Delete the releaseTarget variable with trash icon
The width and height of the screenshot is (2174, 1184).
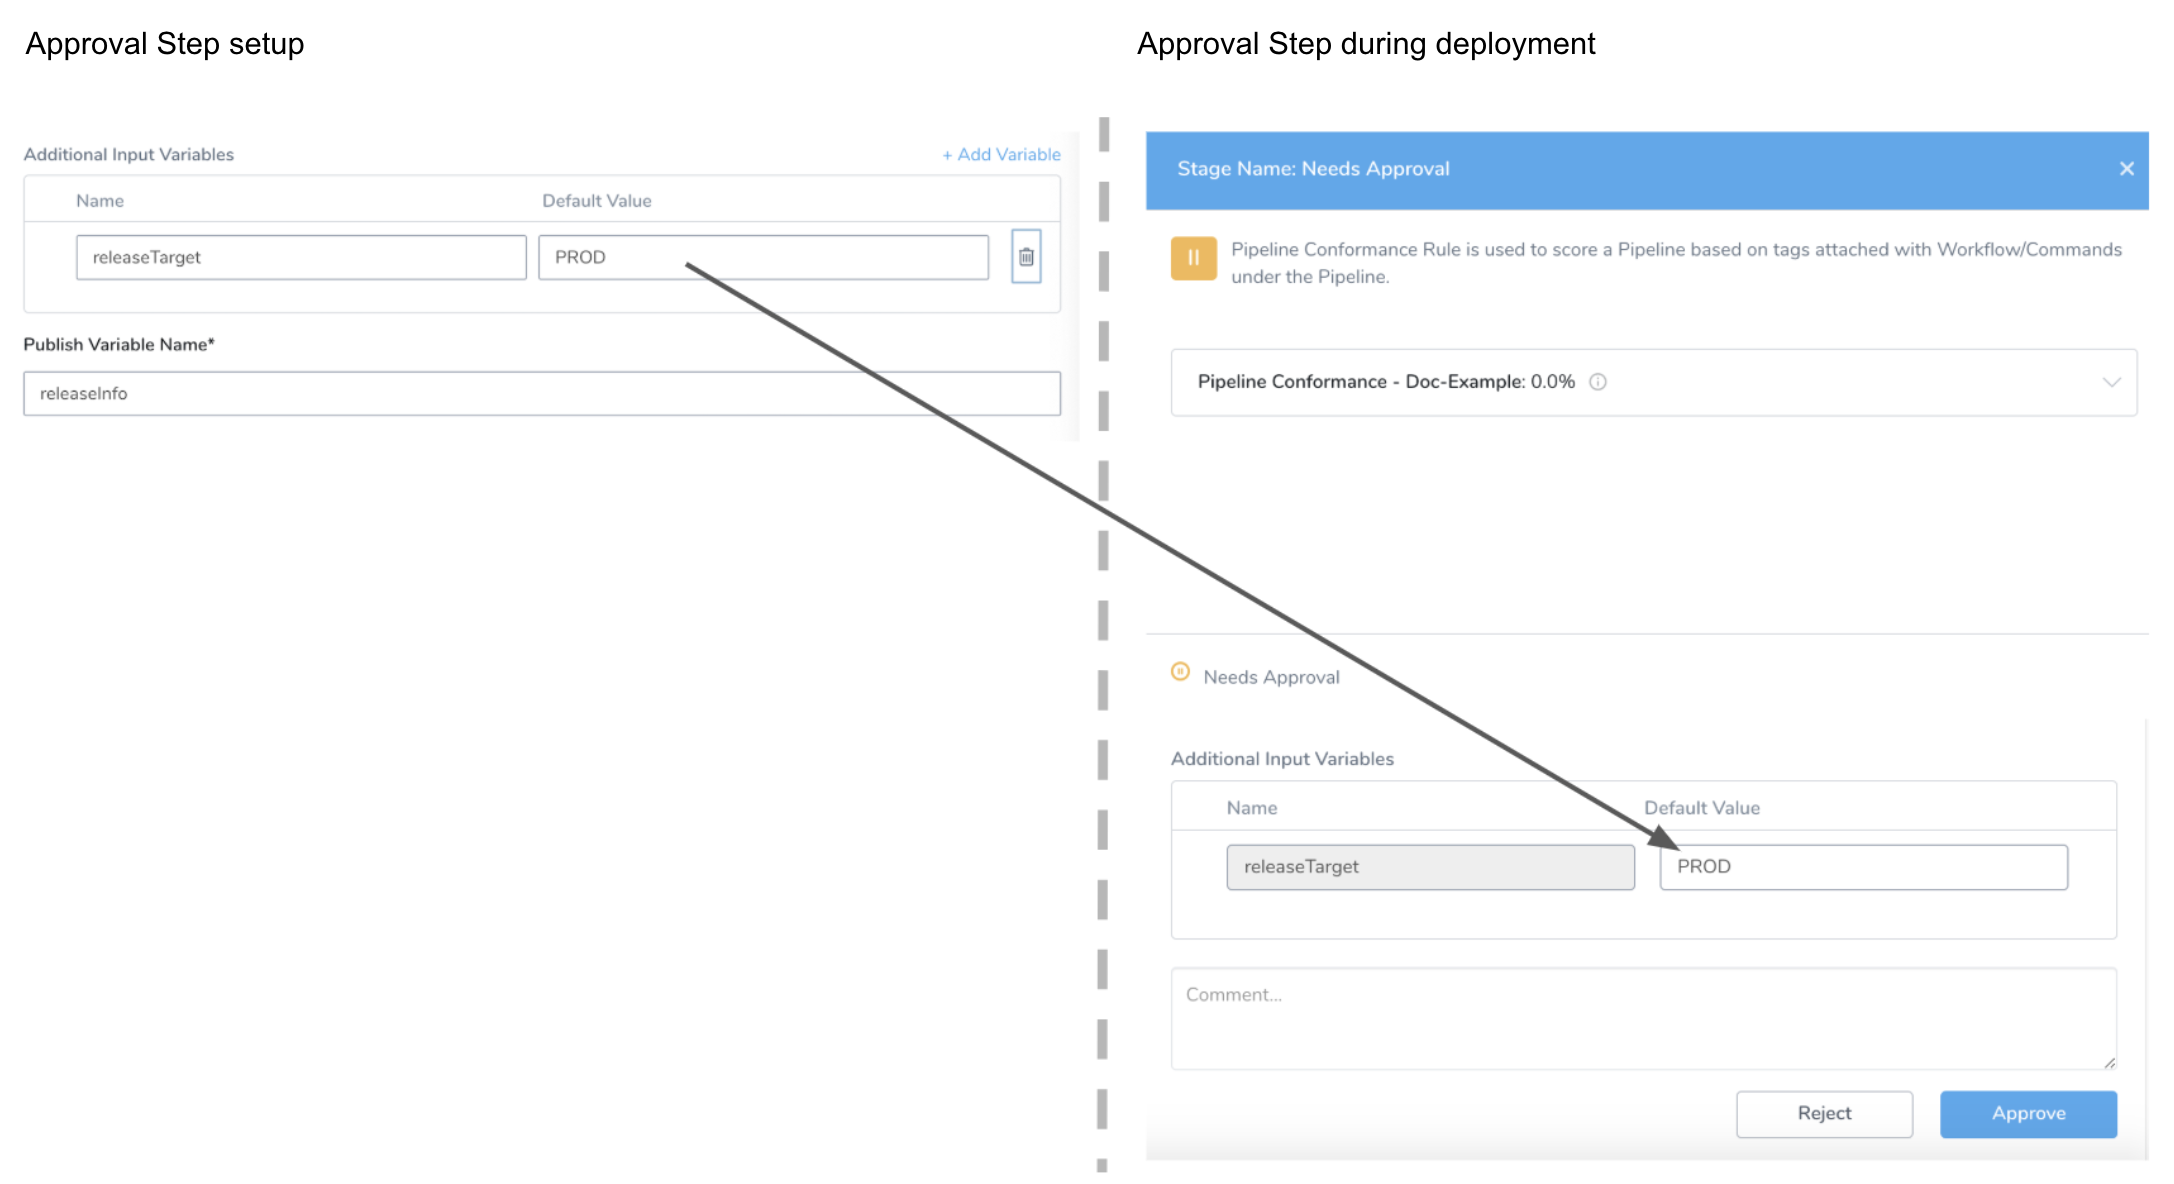pyautogui.click(x=1026, y=257)
